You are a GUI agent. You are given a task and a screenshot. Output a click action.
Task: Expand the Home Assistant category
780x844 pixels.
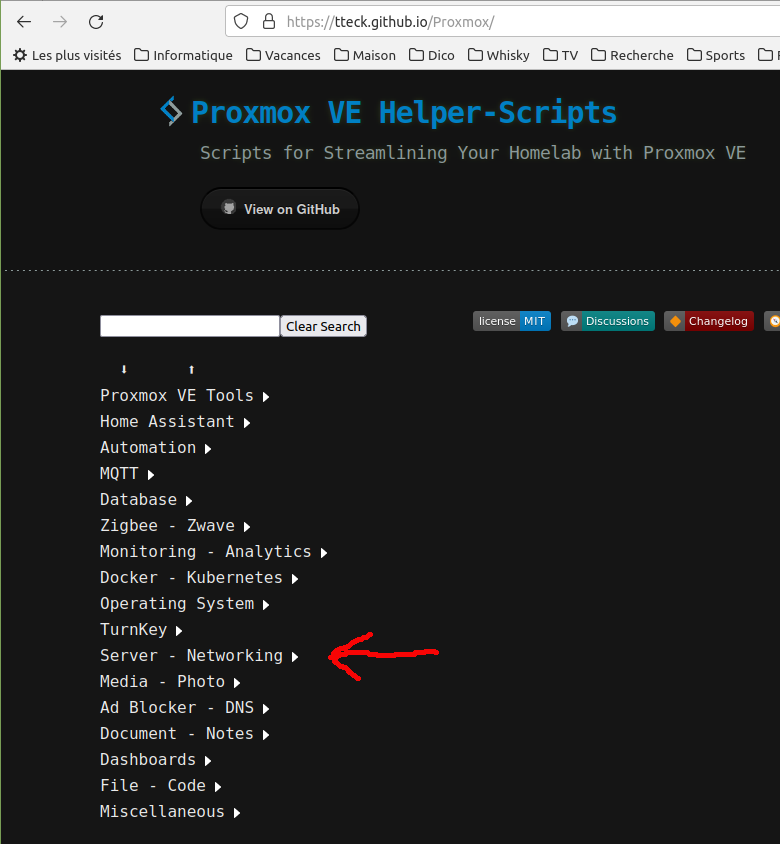pos(175,421)
